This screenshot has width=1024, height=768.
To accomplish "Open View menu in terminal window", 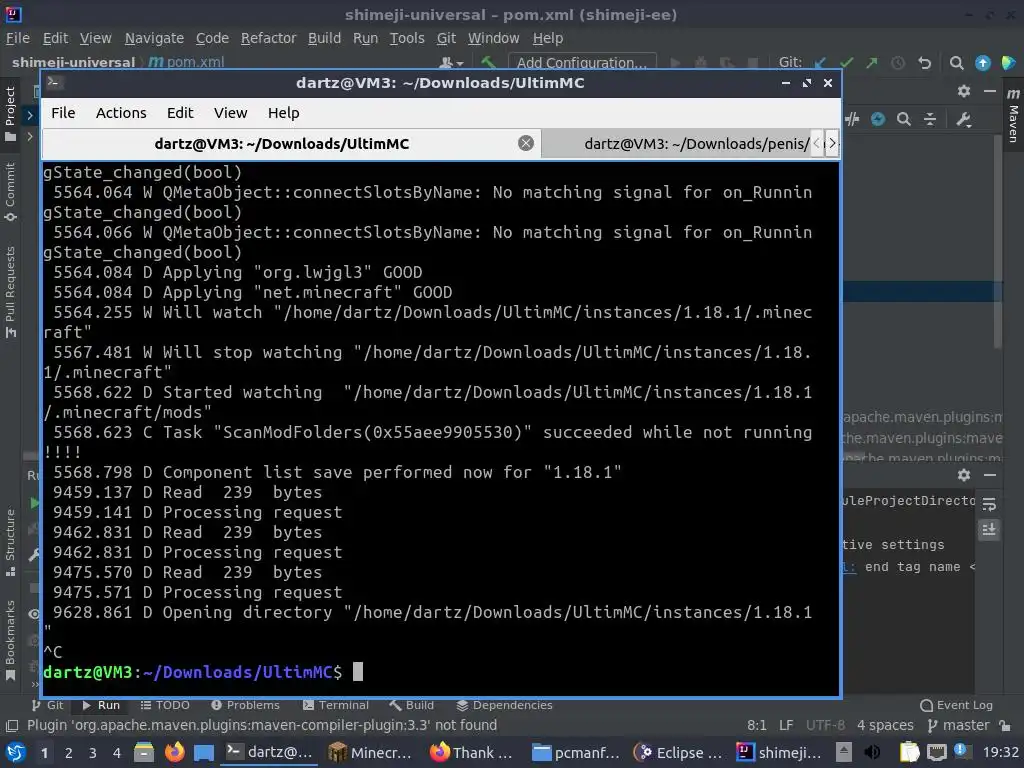I will (x=231, y=113).
